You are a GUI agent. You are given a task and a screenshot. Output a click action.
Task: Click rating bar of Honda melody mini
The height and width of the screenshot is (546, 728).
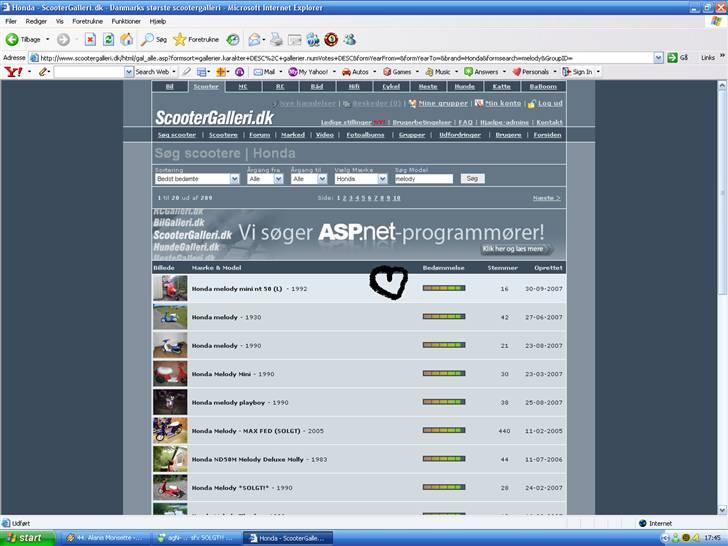444,288
